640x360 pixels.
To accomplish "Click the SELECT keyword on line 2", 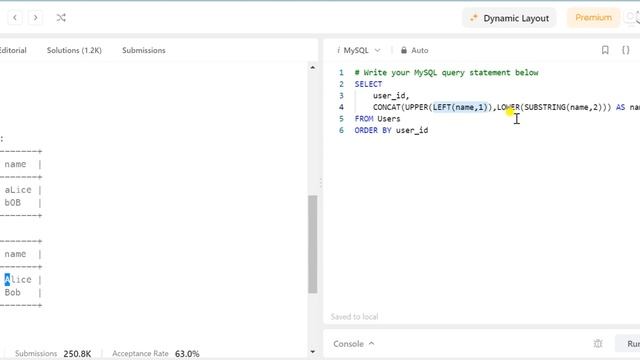I will coord(368,84).
